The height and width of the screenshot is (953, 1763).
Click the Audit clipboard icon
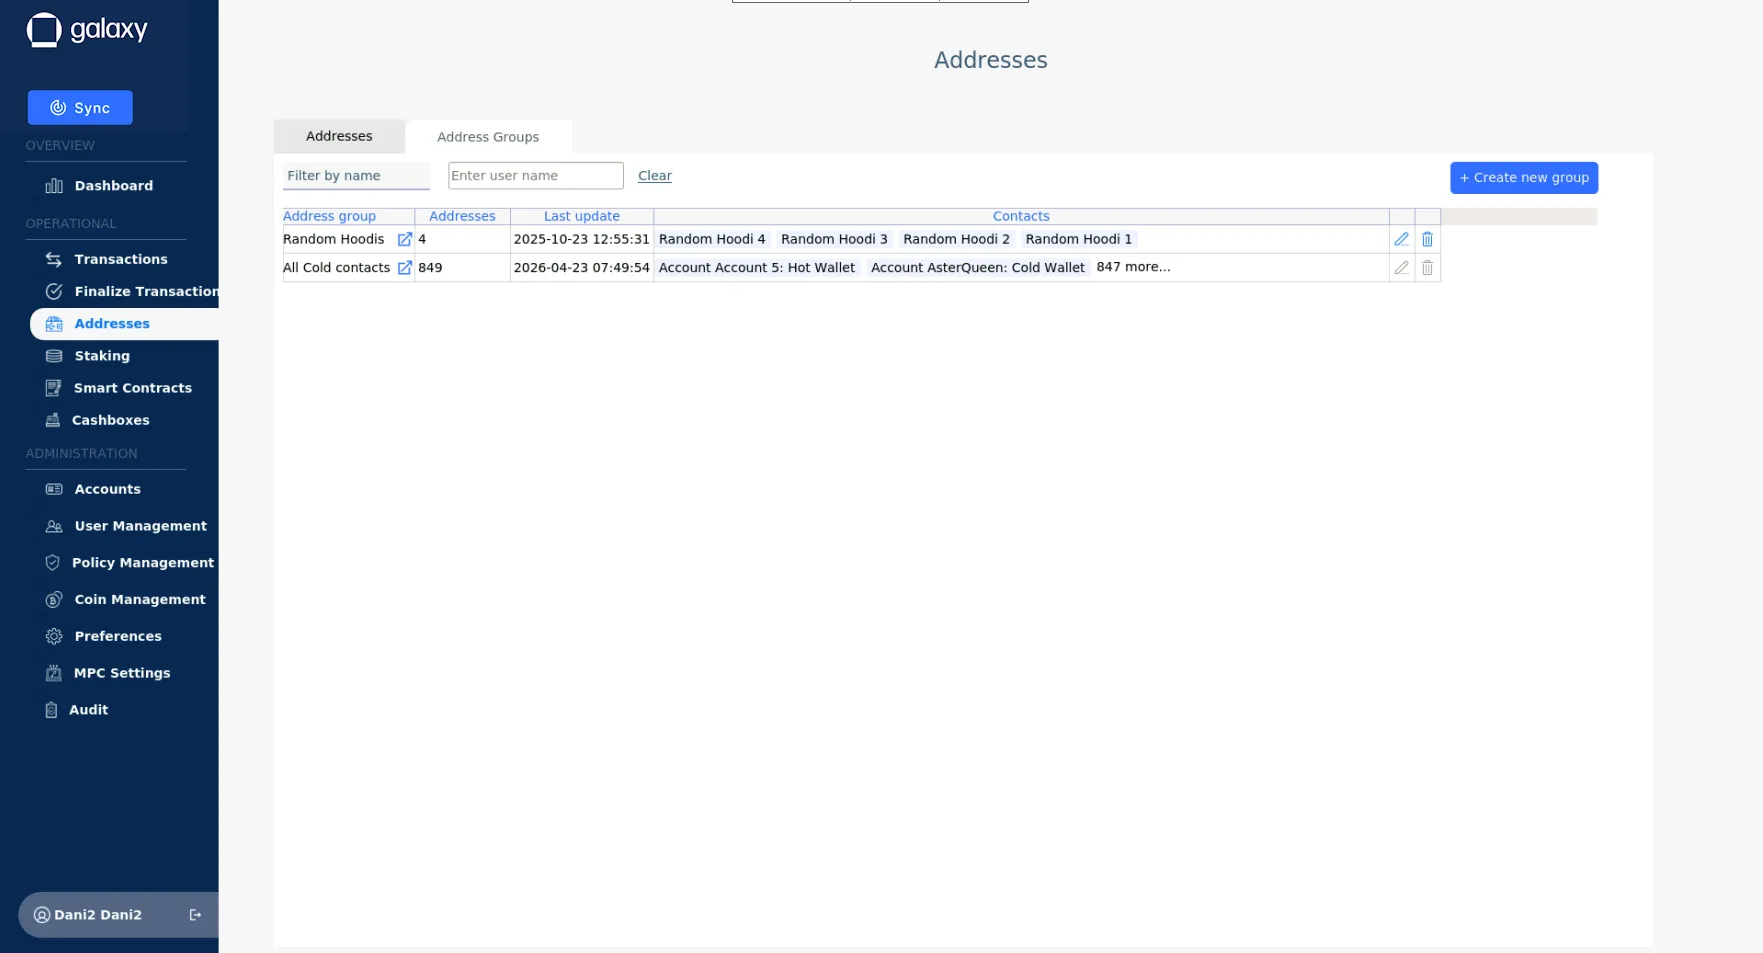51,710
